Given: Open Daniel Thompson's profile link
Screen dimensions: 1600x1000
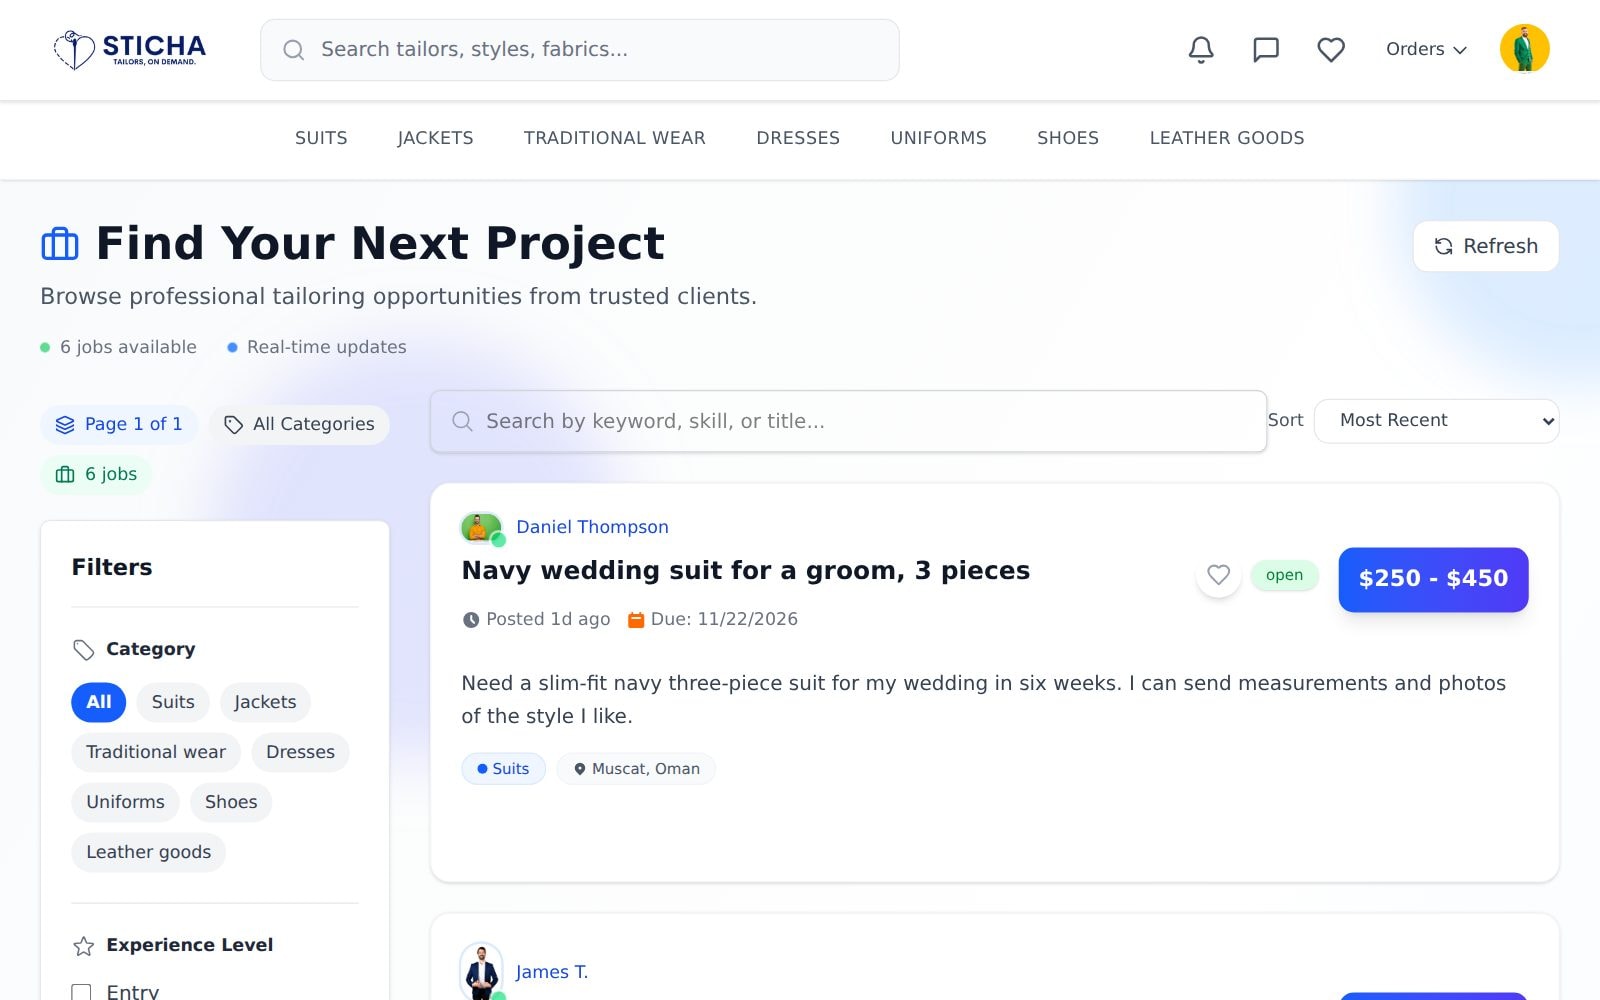Looking at the screenshot, I should [592, 527].
